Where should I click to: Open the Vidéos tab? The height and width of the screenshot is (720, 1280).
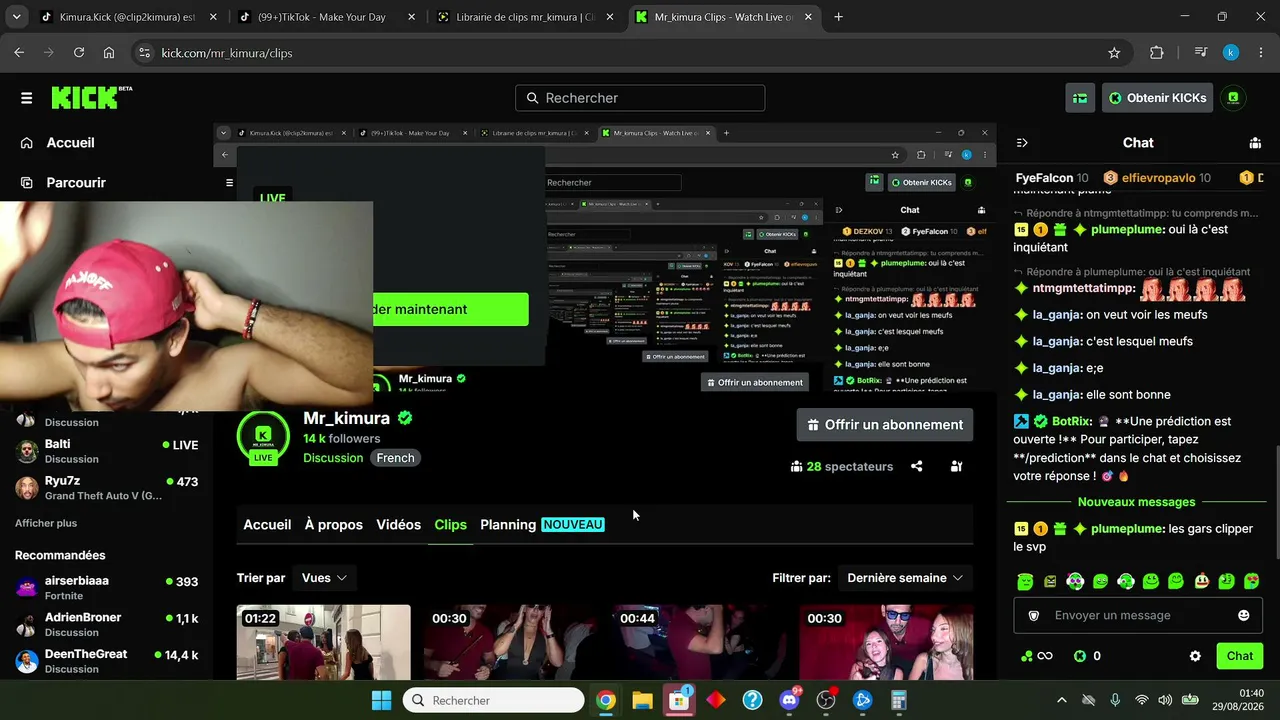pyautogui.click(x=398, y=525)
